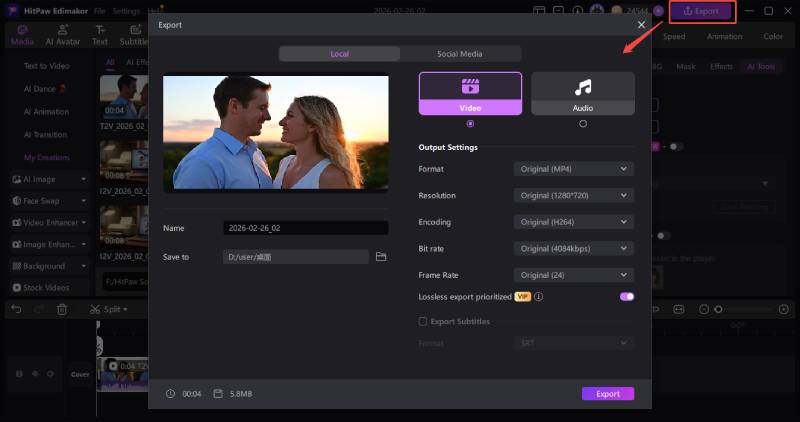Click the top-right Export button

(x=701, y=11)
